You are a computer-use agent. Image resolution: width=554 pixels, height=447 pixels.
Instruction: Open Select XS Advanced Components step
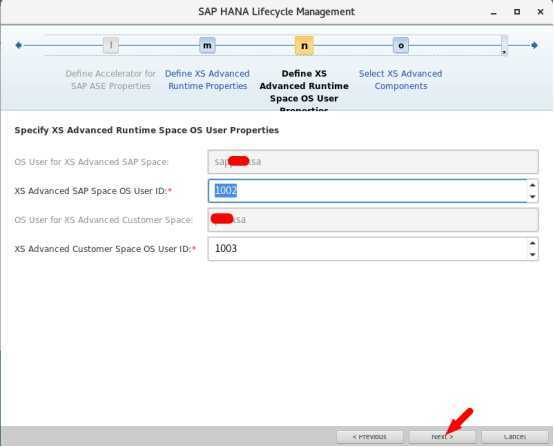(x=401, y=80)
